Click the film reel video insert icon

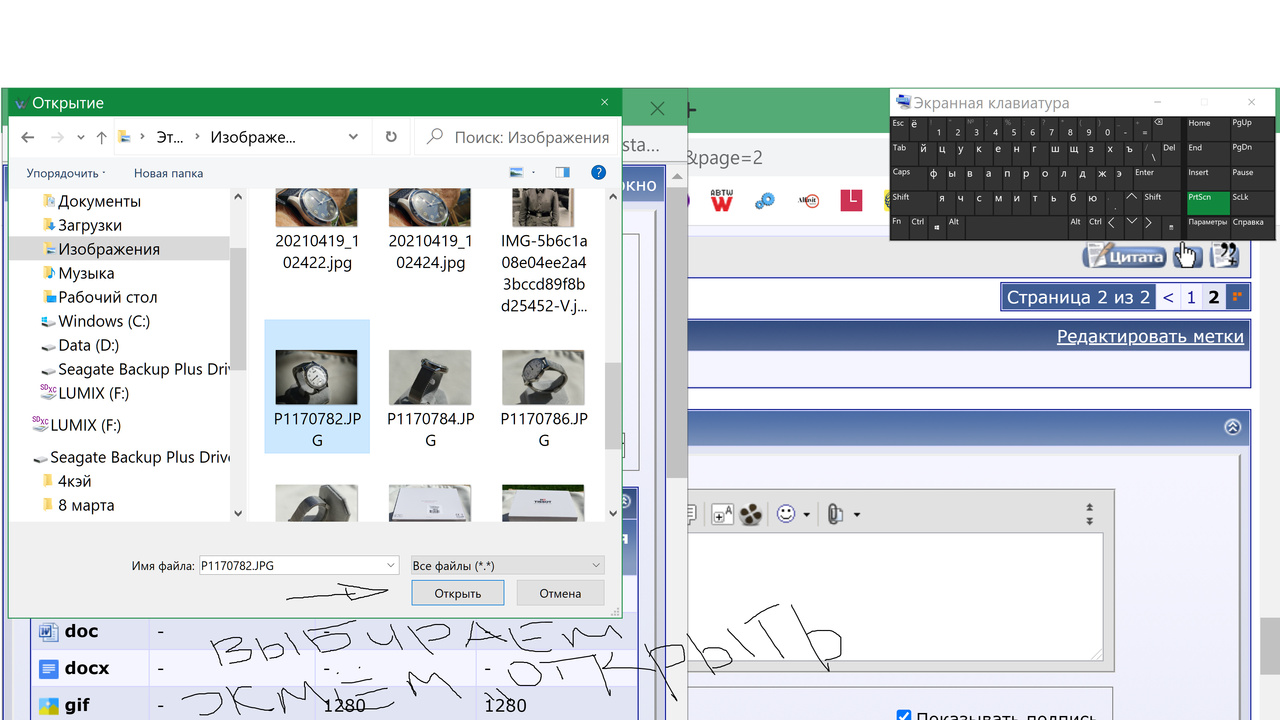[x=751, y=514]
